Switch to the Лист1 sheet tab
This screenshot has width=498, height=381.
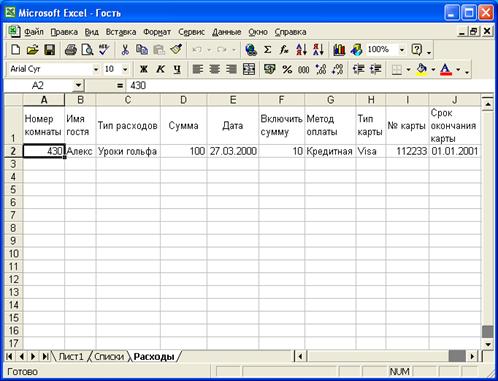click(x=71, y=356)
